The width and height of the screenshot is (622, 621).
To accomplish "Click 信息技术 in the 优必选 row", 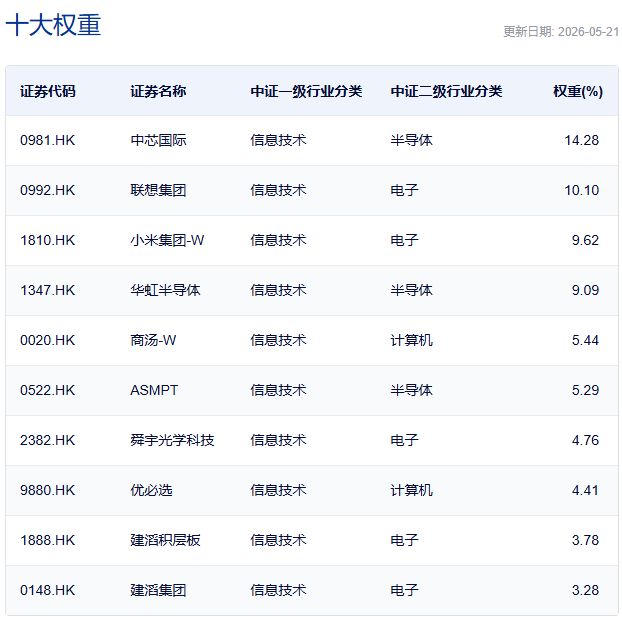I will (278, 490).
